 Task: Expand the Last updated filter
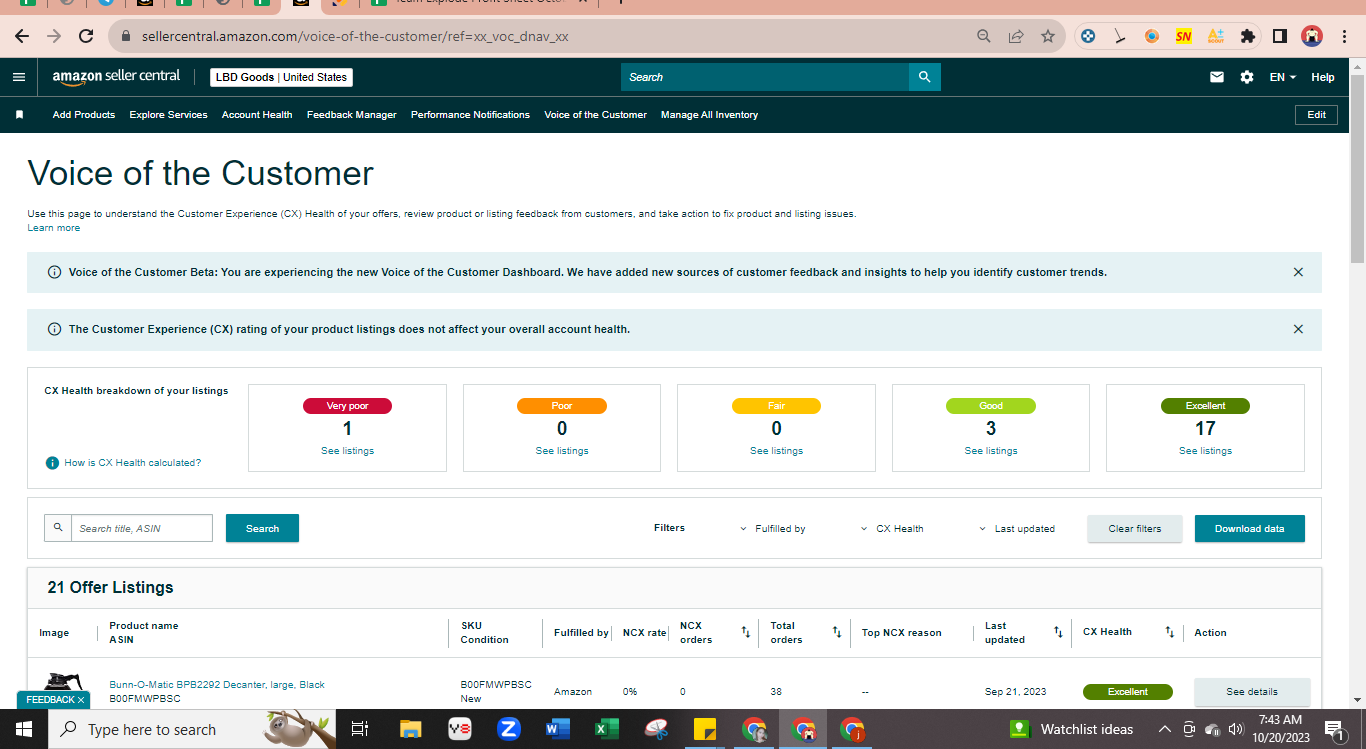click(x=1016, y=529)
